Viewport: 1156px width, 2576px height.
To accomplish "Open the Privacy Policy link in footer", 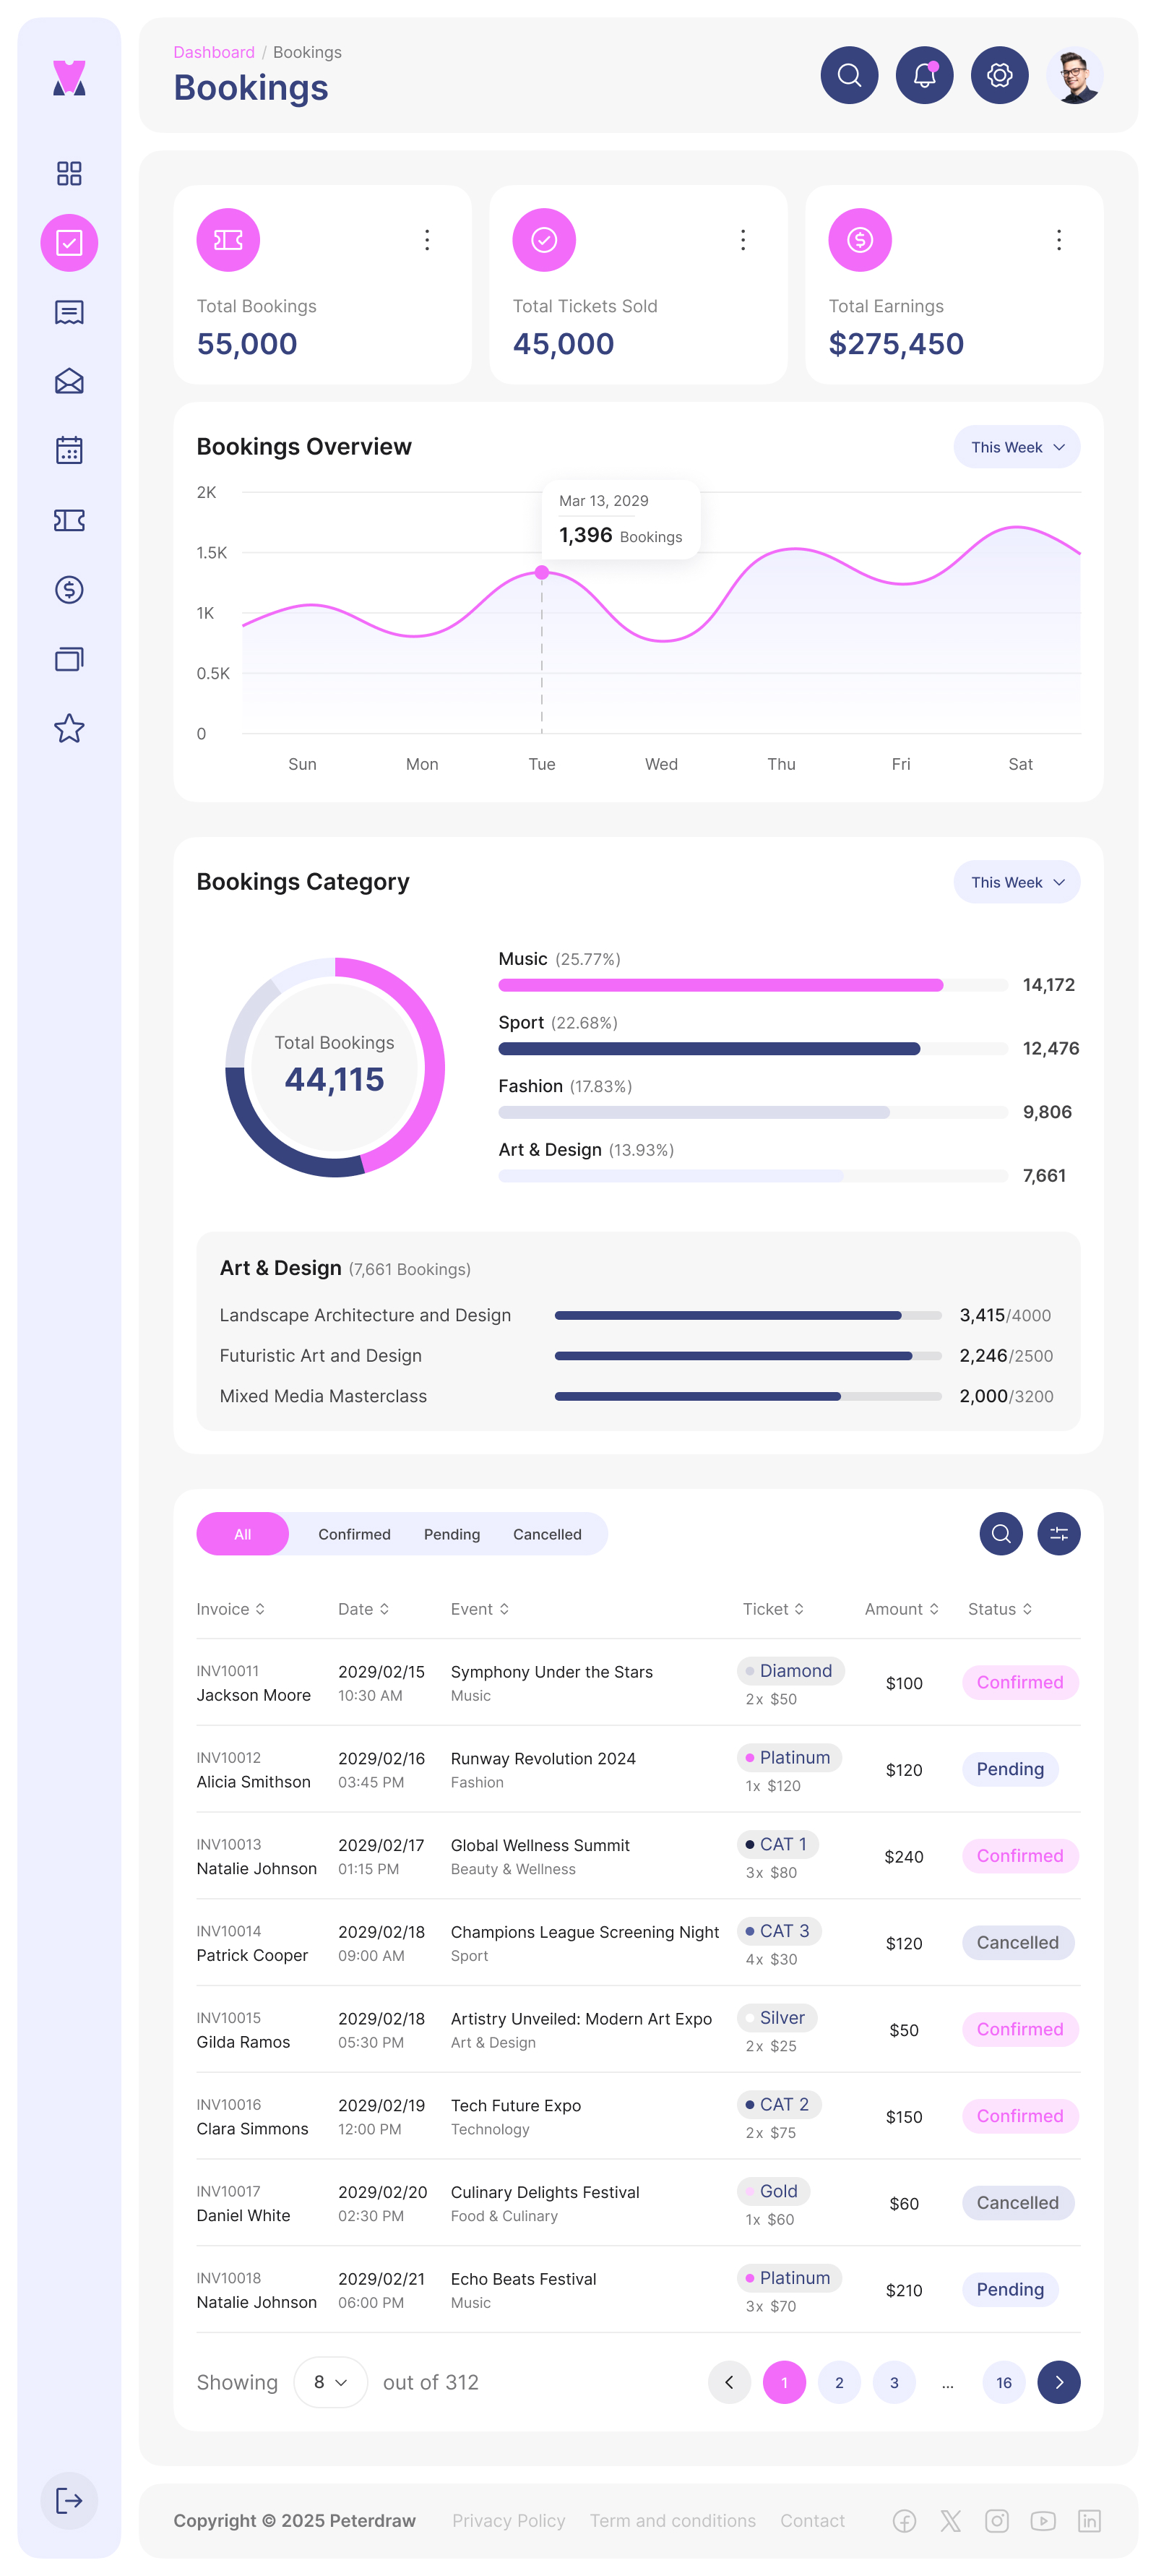I will coord(509,2521).
